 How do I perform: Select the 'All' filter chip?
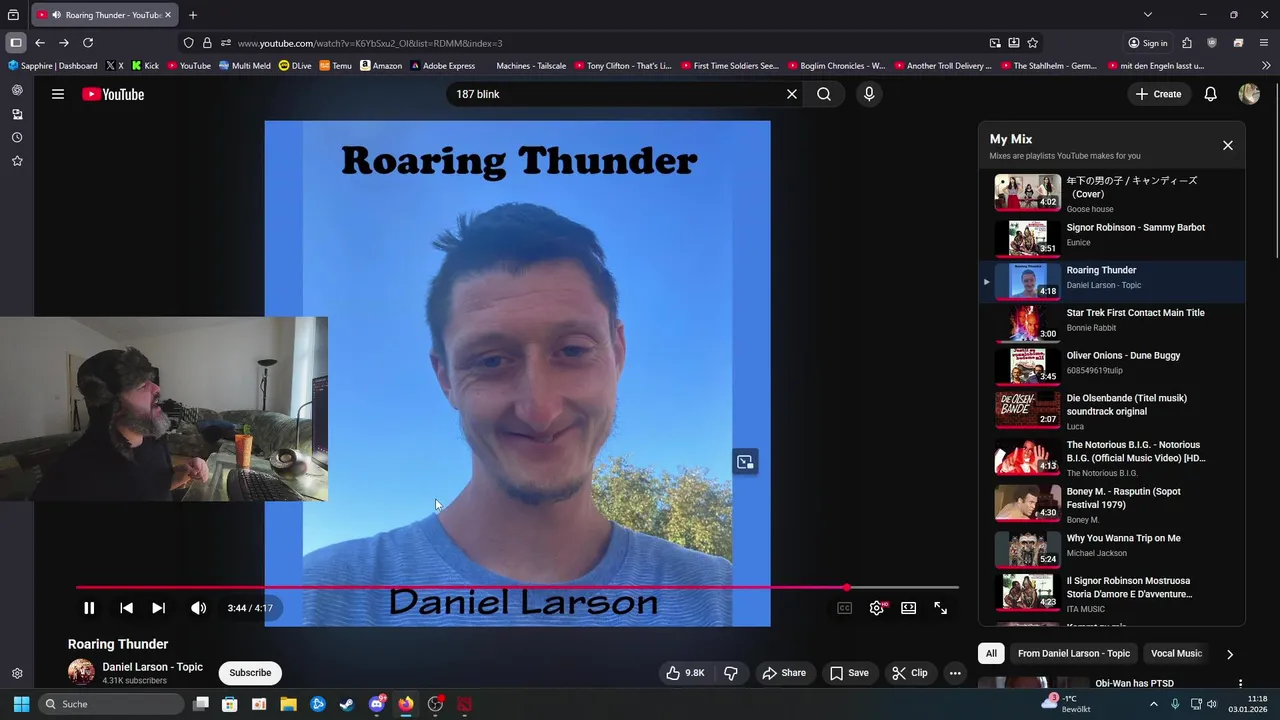click(x=991, y=653)
